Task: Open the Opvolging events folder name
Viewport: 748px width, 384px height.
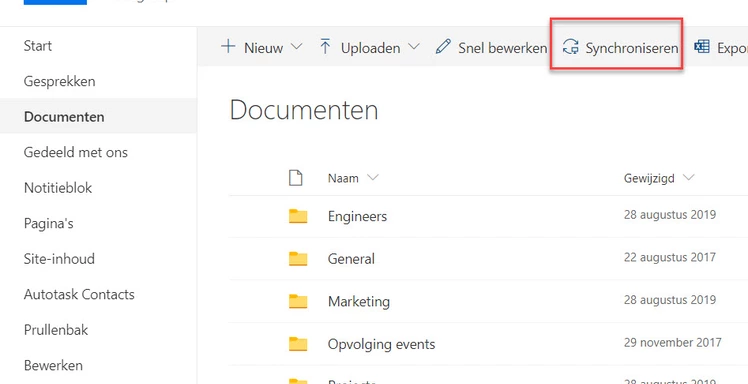Action: pos(381,344)
